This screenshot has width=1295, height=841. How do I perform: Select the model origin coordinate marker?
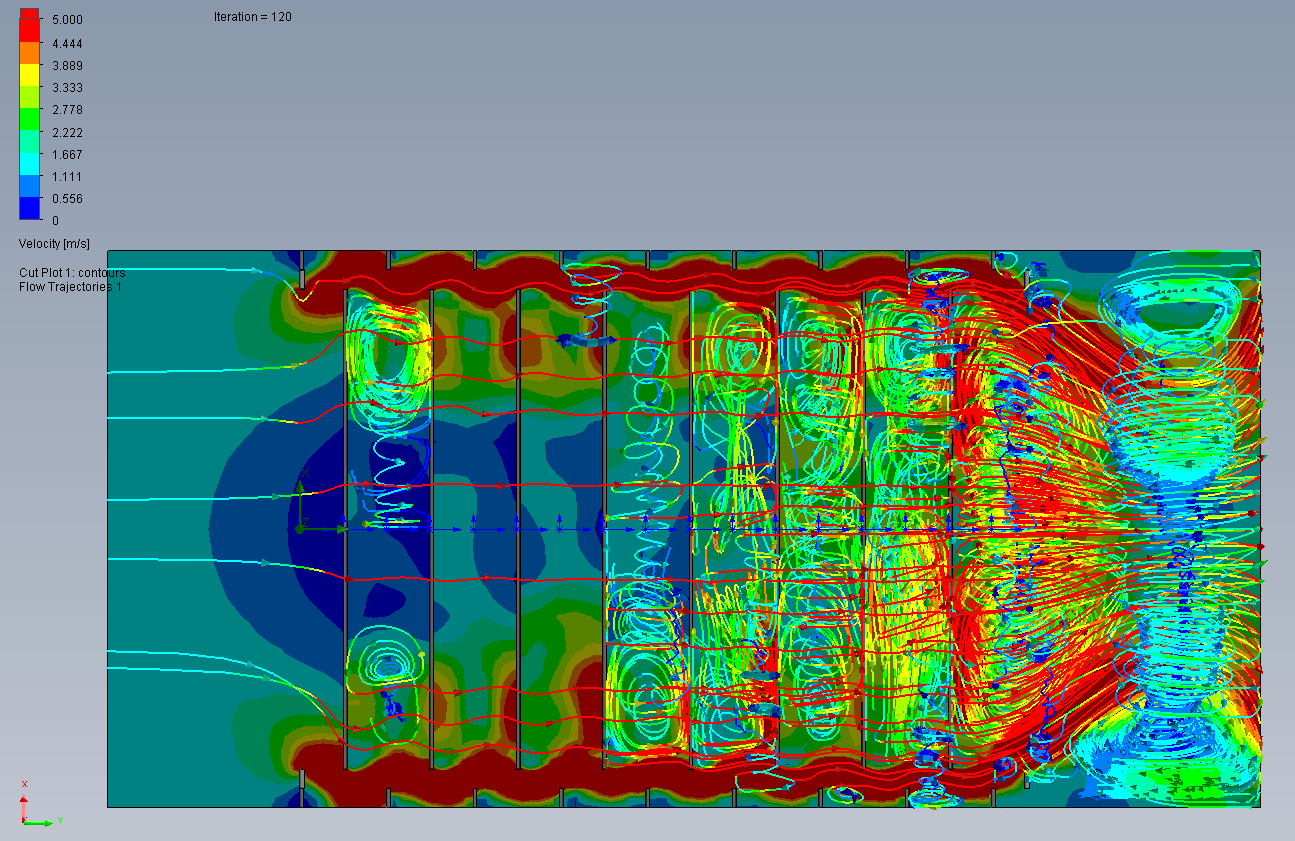[x=299, y=528]
